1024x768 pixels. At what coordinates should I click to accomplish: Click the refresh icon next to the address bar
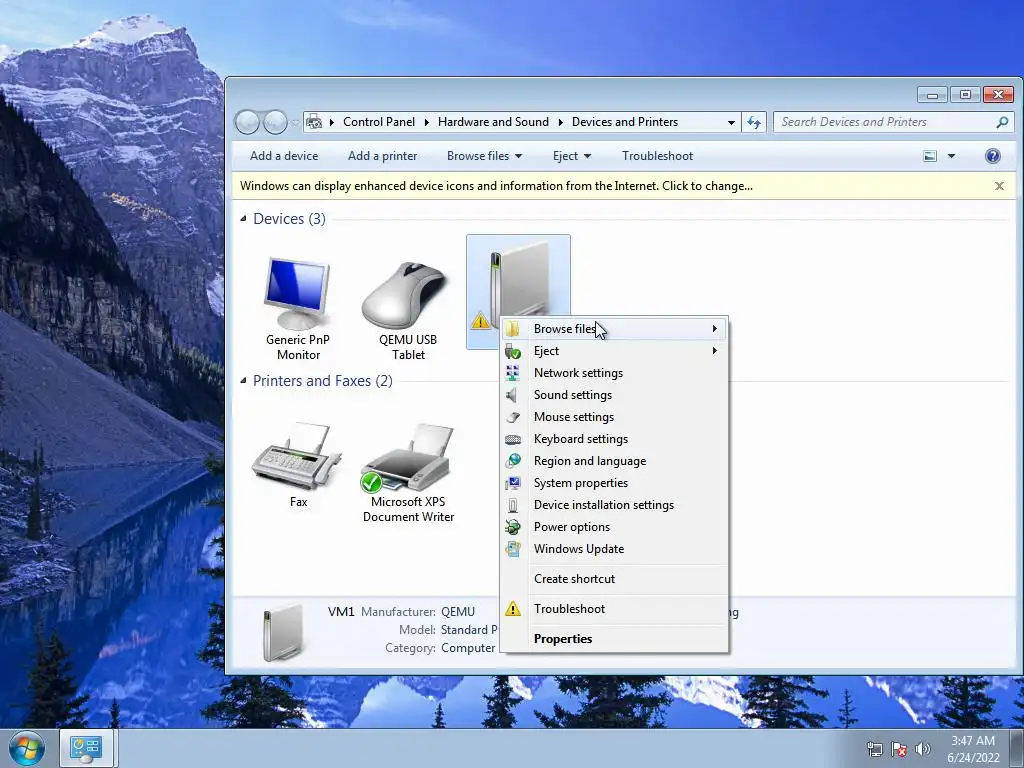754,122
